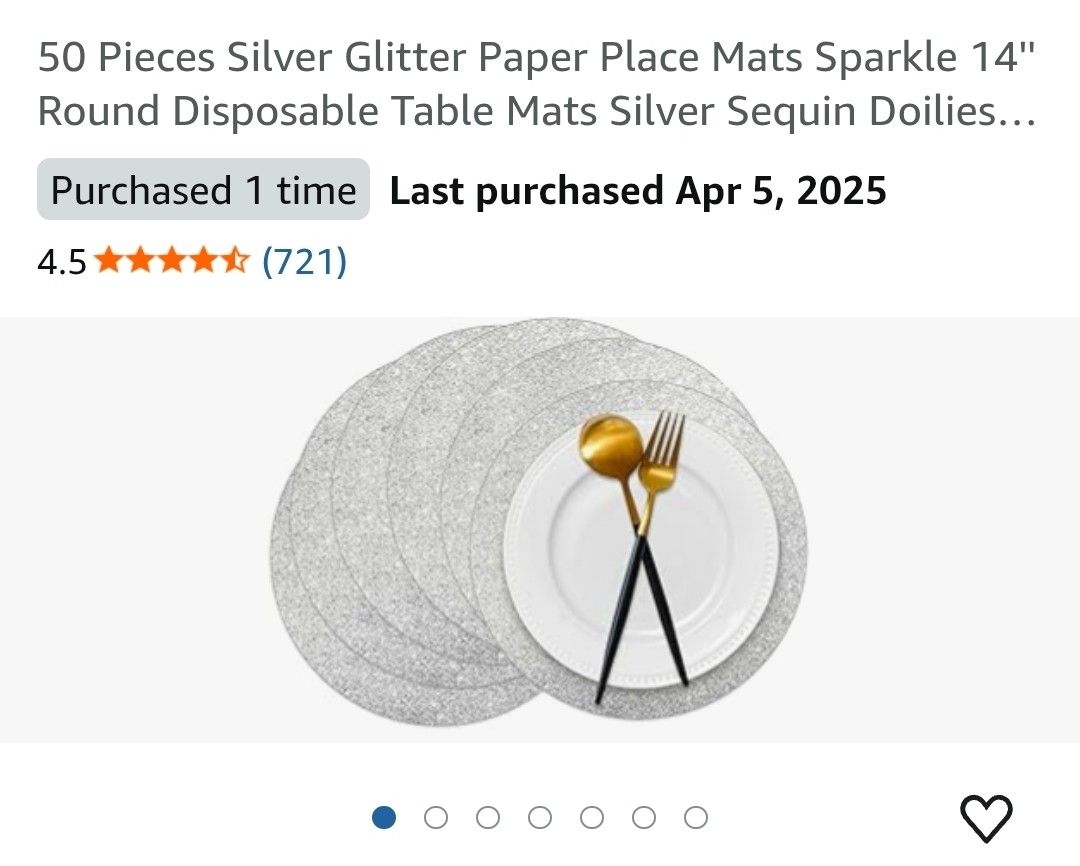Click the Last purchased Apr 5, 2025 text
1080x866 pixels.
[x=637, y=189]
